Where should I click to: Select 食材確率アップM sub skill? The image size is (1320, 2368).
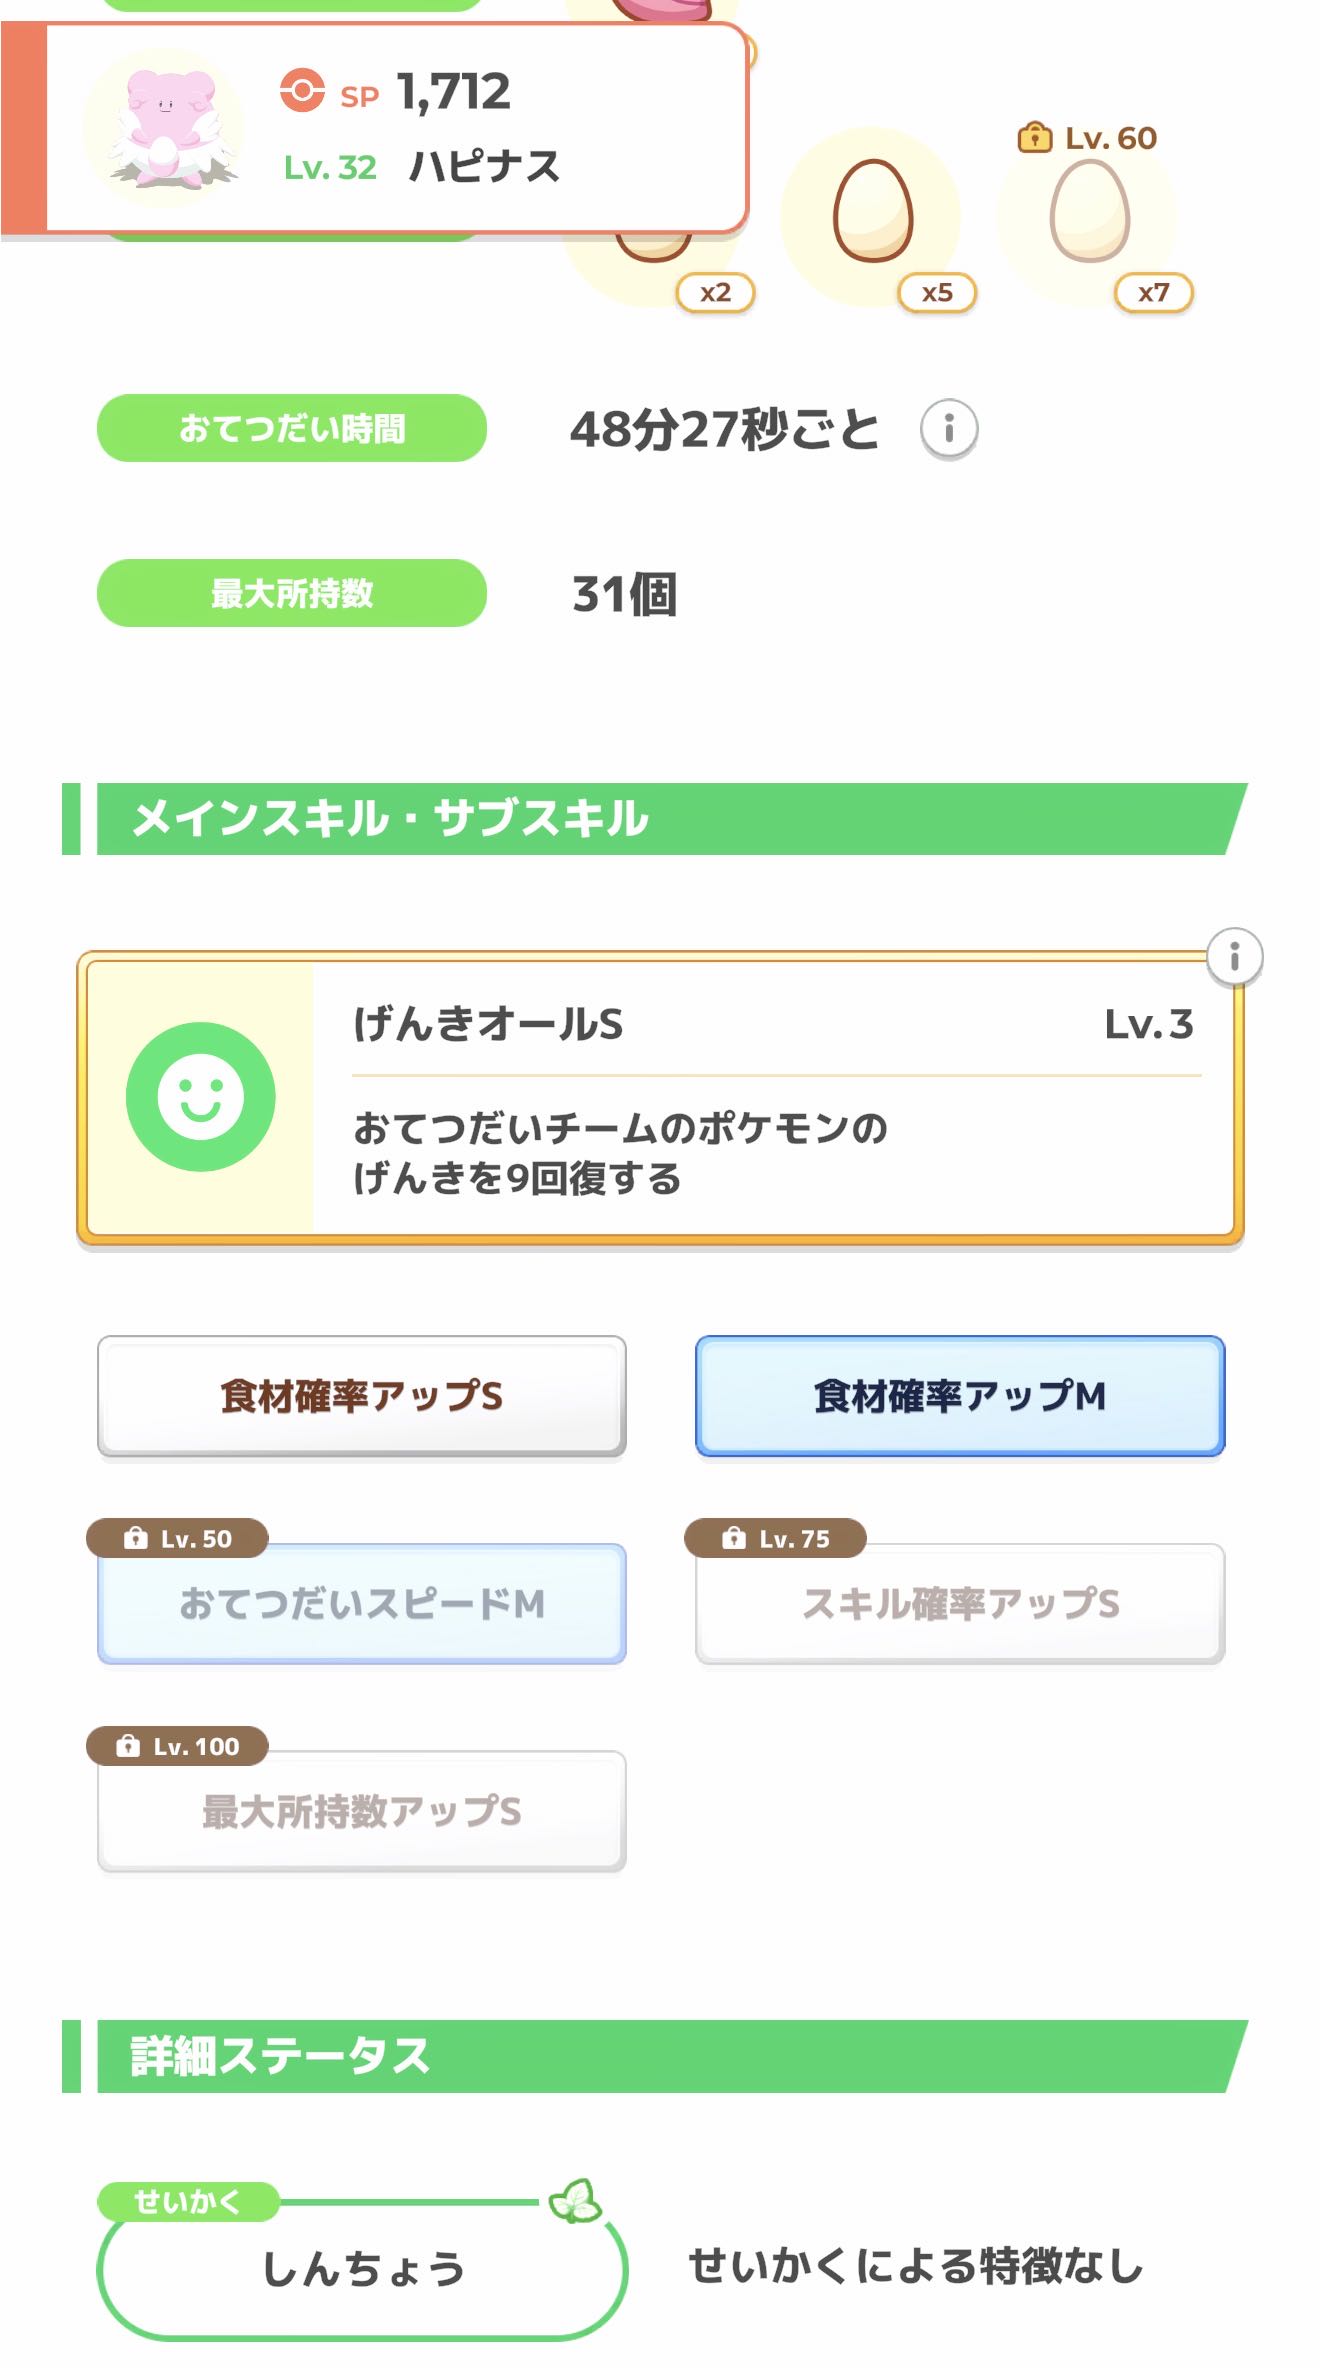tap(959, 1395)
